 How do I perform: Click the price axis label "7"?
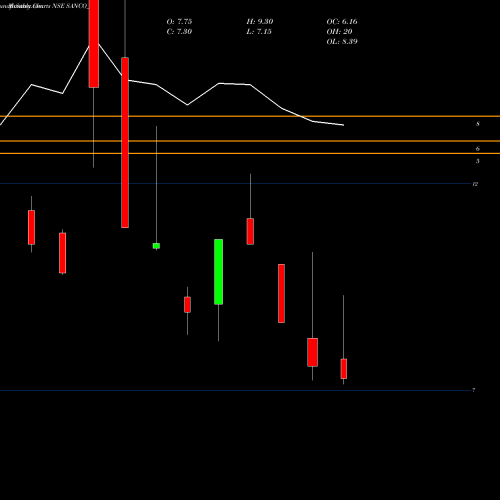click(x=473, y=390)
